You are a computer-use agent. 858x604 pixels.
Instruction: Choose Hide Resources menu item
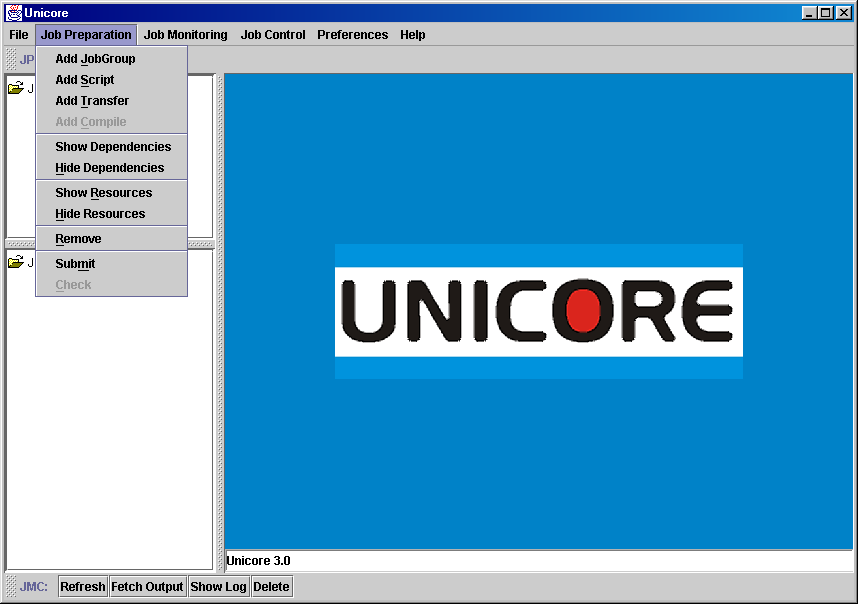112,214
